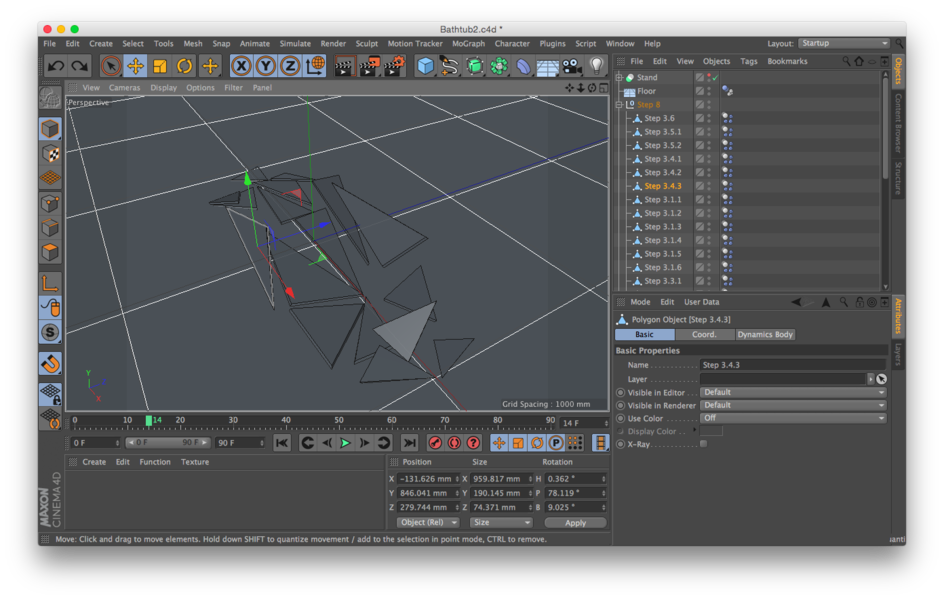
Task: Open the Layout dropdown showing Startup
Action: [844, 43]
